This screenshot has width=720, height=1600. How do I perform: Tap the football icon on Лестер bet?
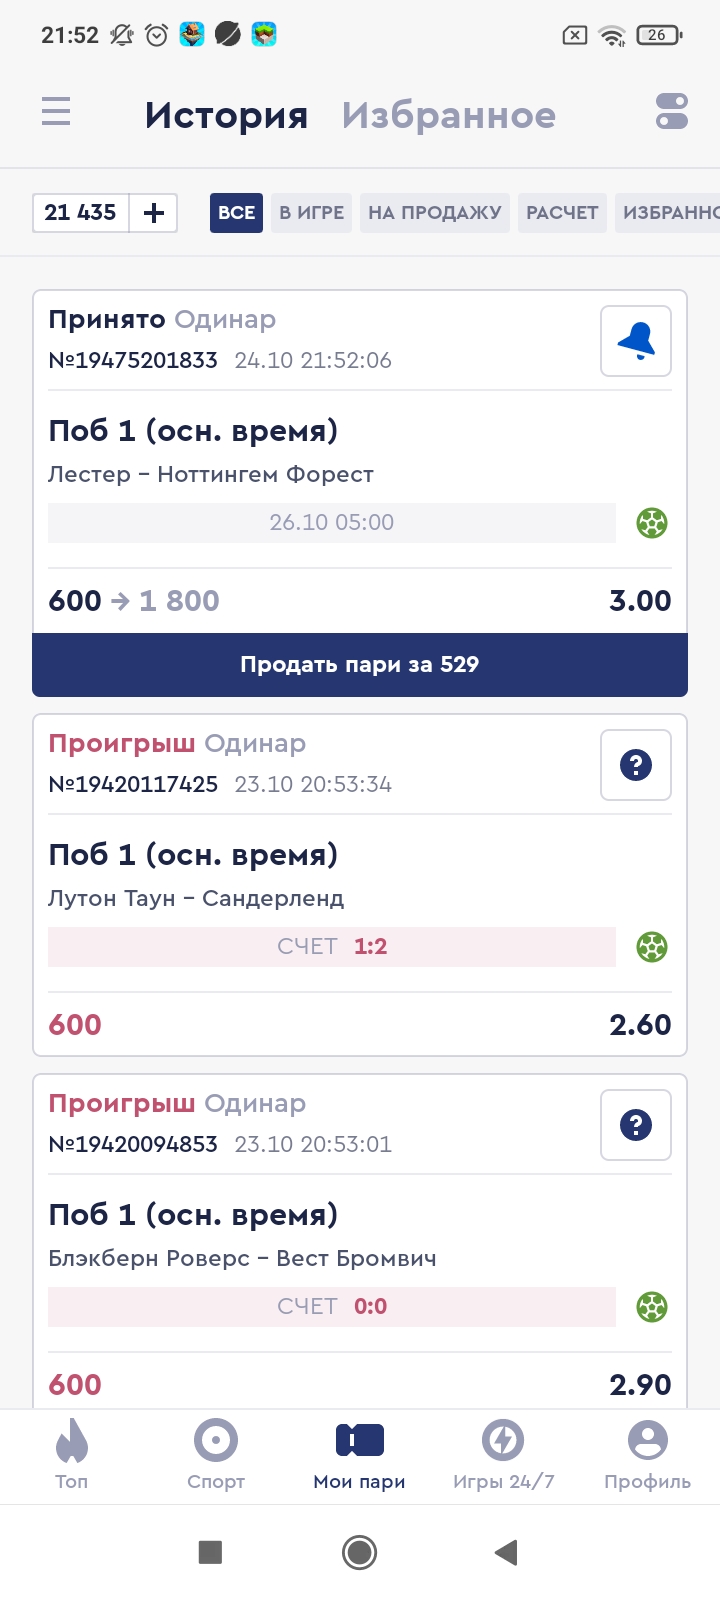pyautogui.click(x=652, y=523)
